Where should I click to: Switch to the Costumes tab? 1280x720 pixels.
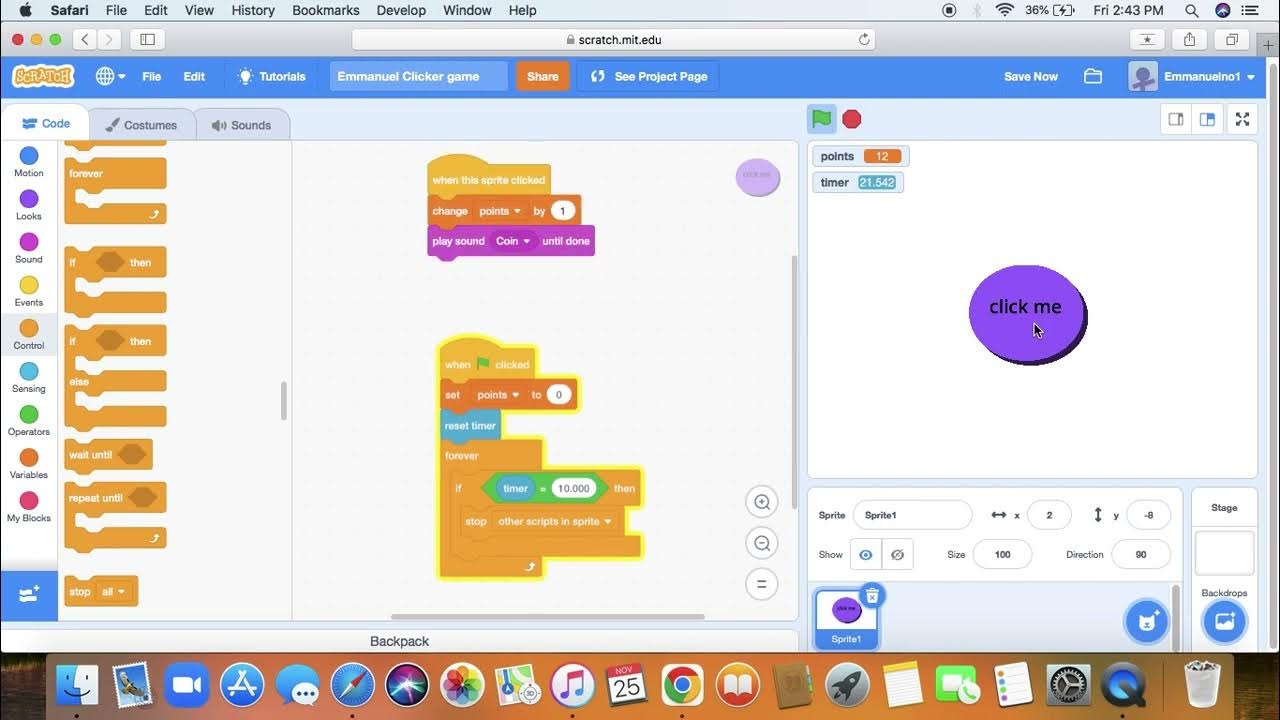tap(141, 125)
